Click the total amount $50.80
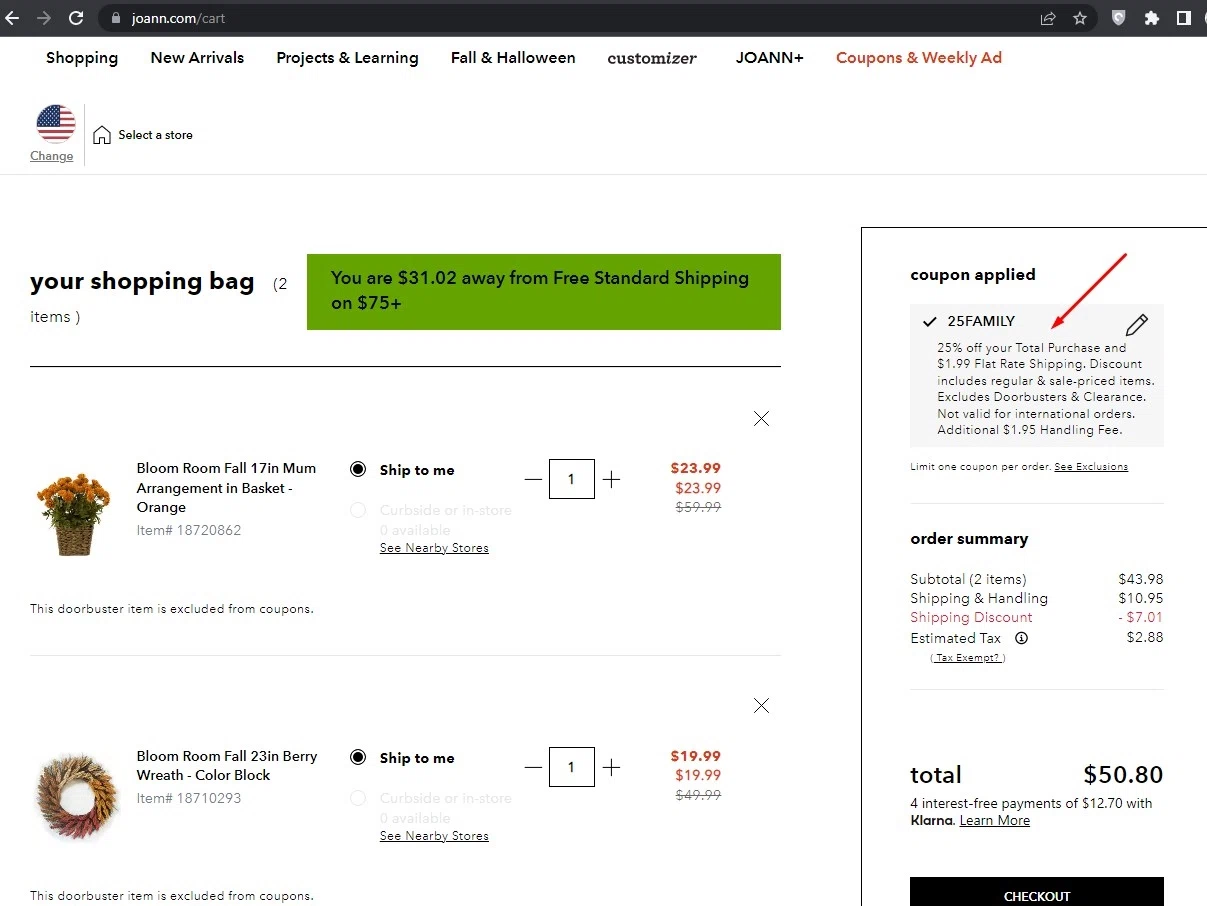Screen dimensions: 1207x906 coord(1123,775)
